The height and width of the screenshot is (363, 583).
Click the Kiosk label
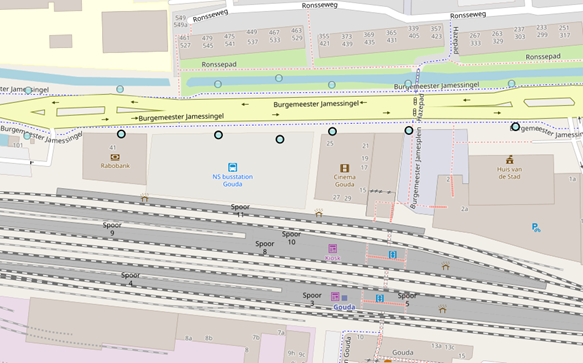[332, 258]
